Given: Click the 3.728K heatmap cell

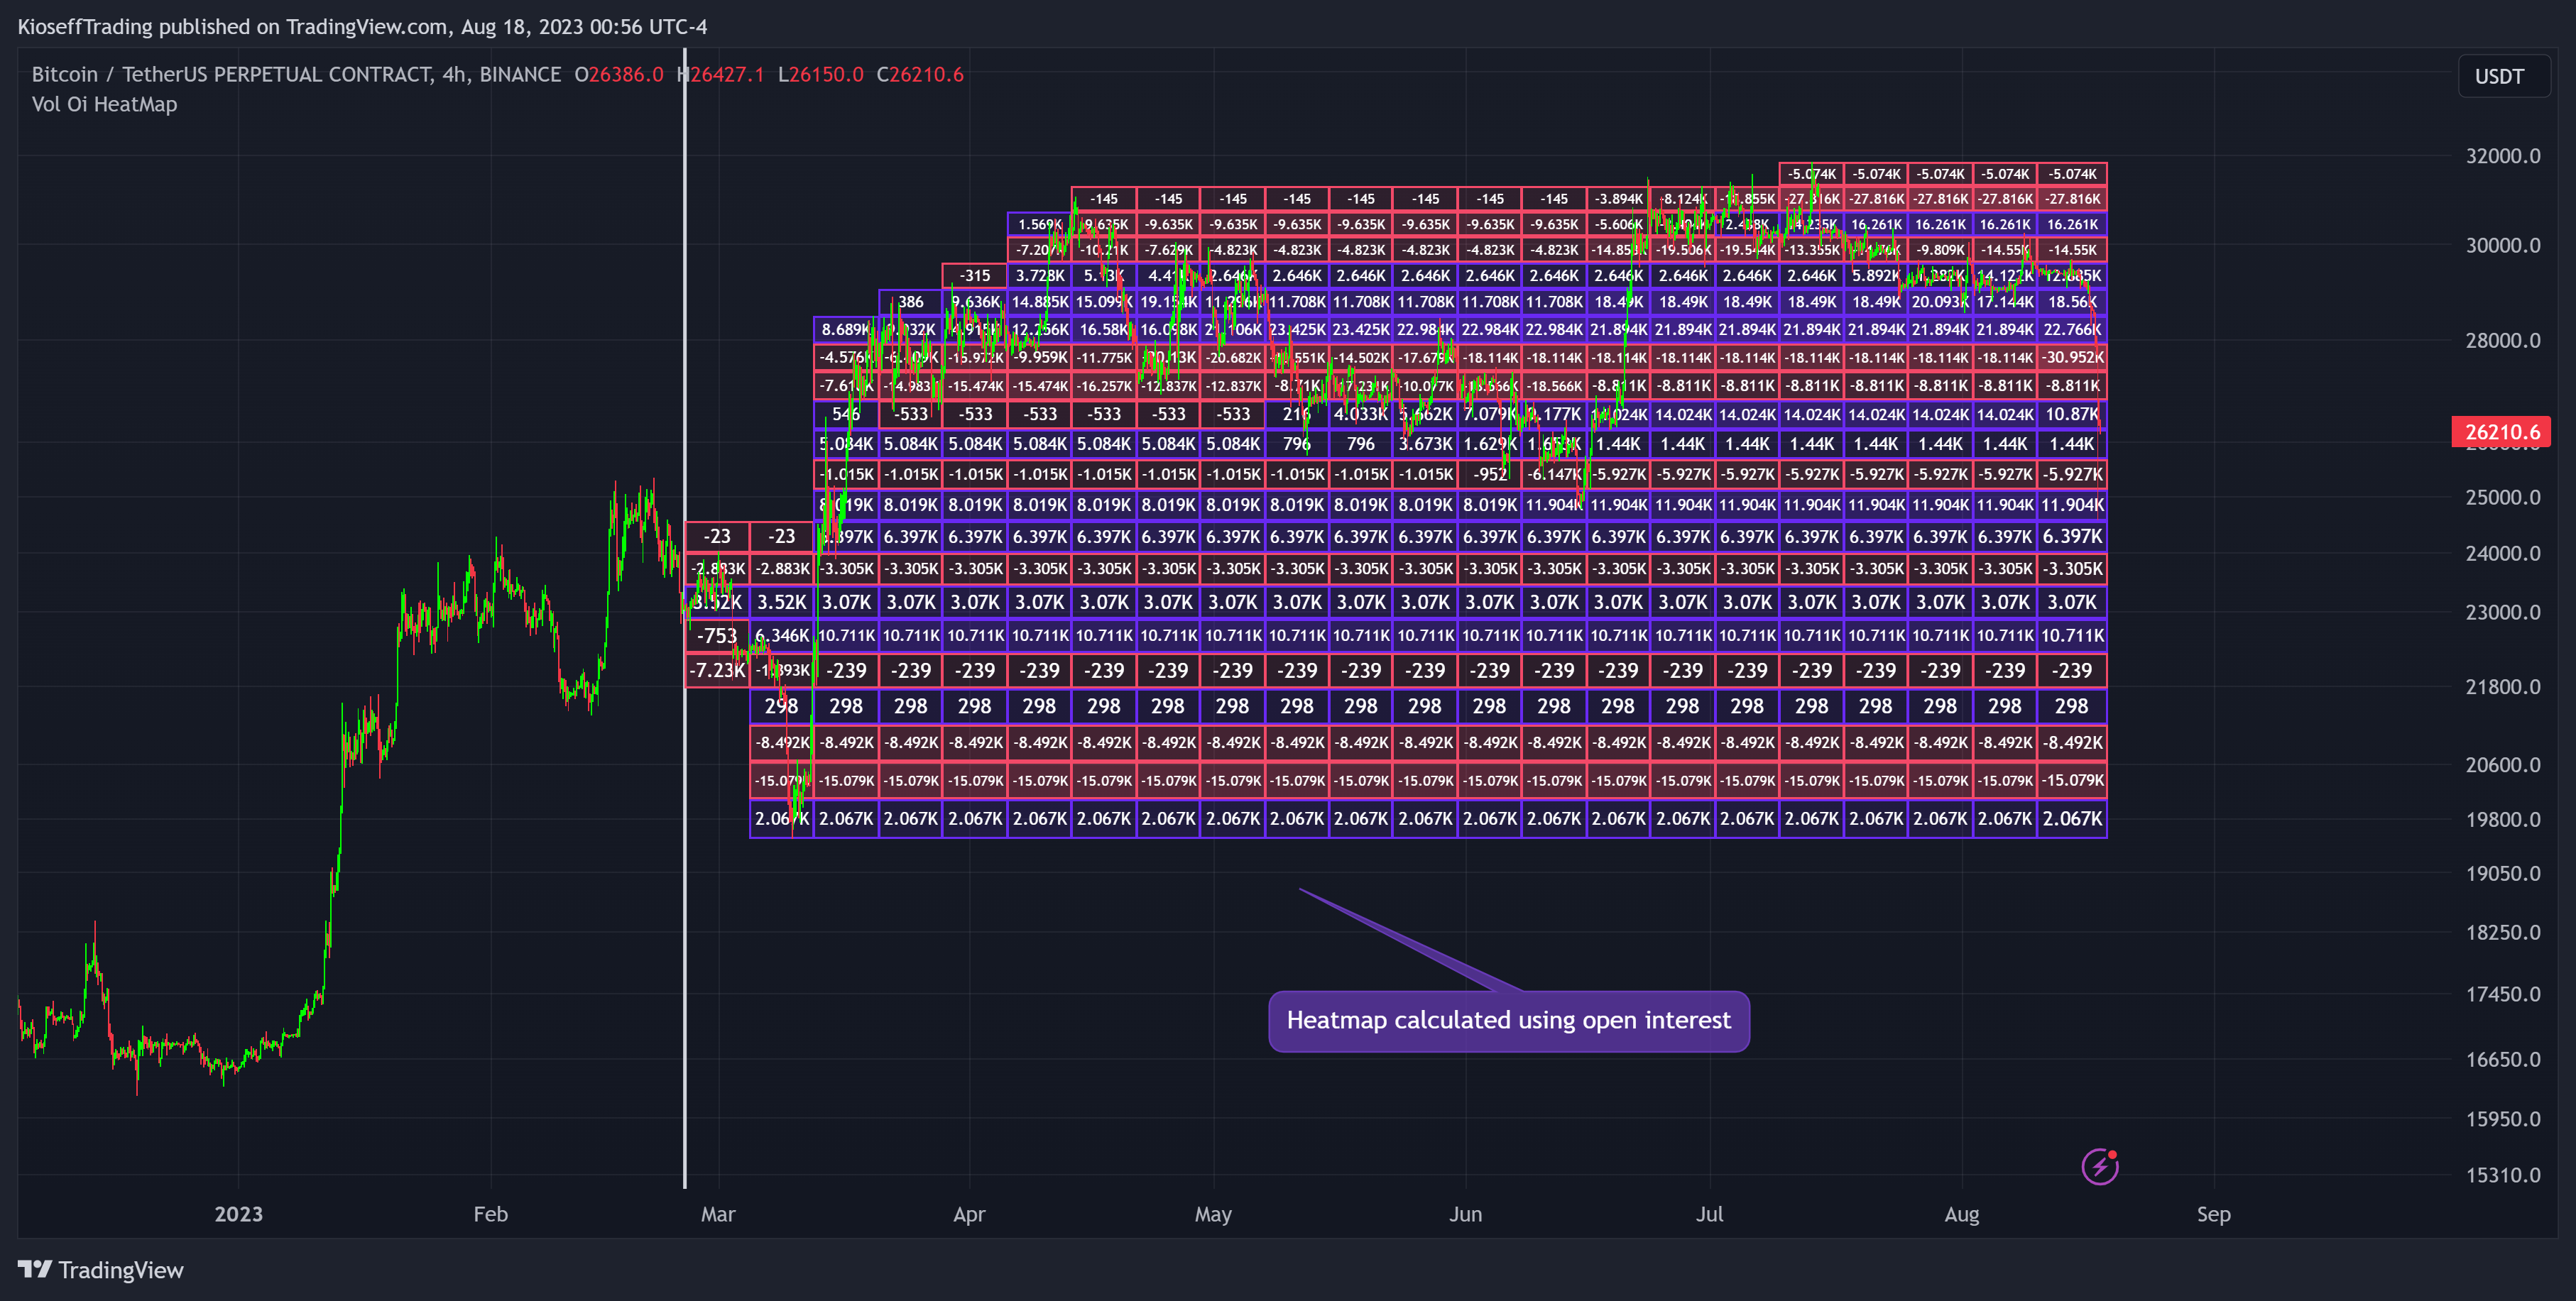Looking at the screenshot, I should pyautogui.click(x=1040, y=276).
